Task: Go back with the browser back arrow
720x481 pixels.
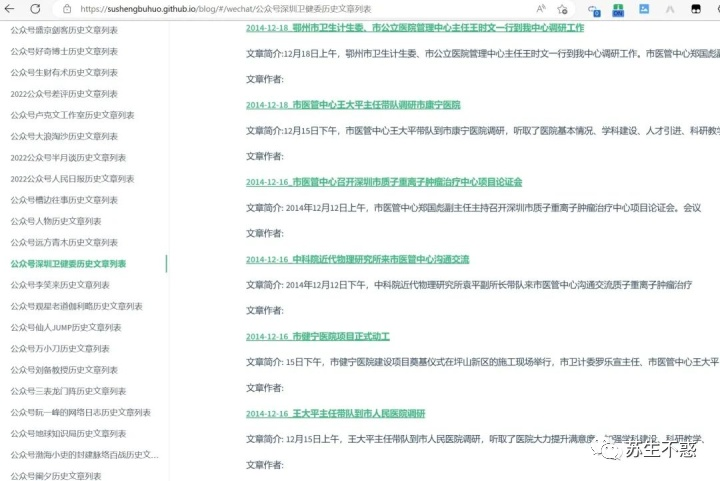Action: coord(9,9)
